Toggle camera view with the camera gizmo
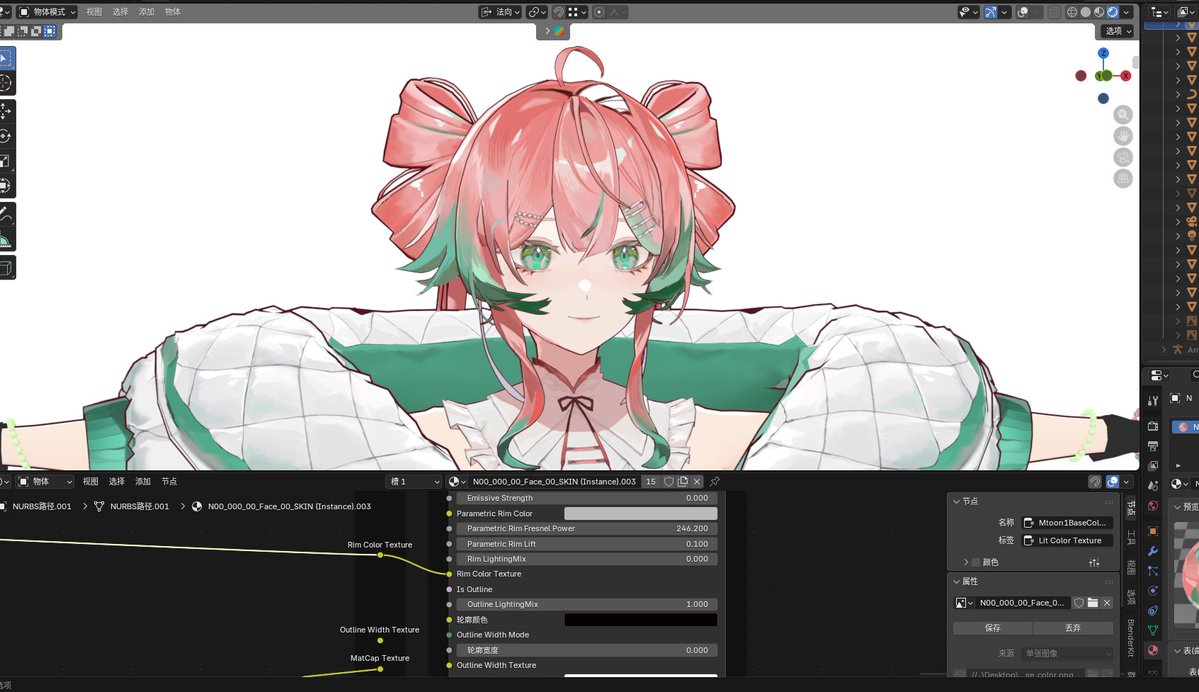The height and width of the screenshot is (692, 1199). (x=1123, y=158)
